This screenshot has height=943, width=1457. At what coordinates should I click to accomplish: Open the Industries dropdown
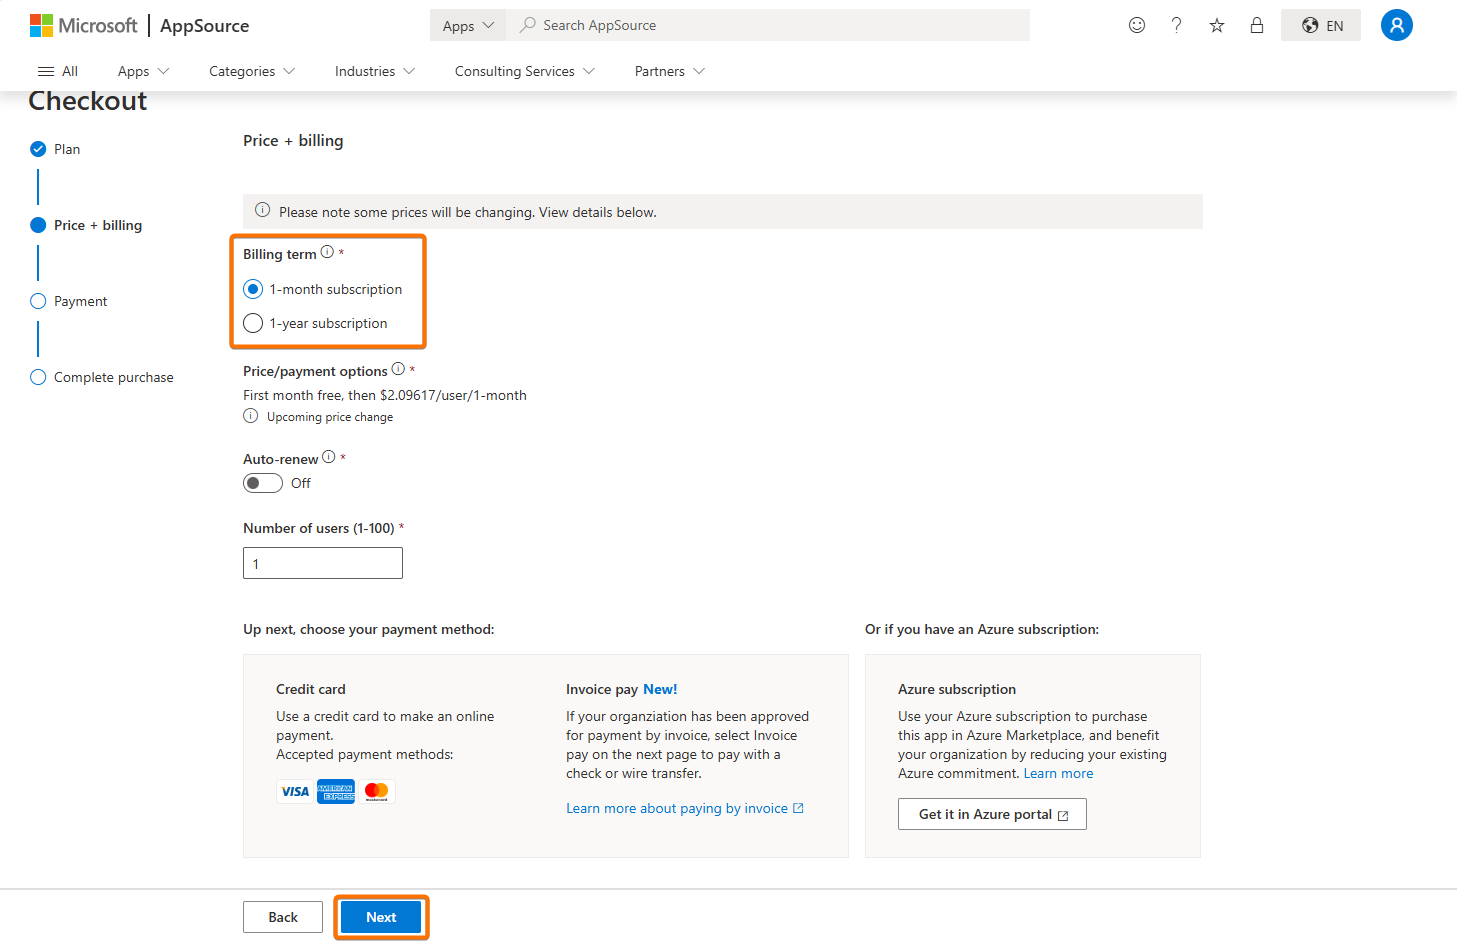(374, 71)
